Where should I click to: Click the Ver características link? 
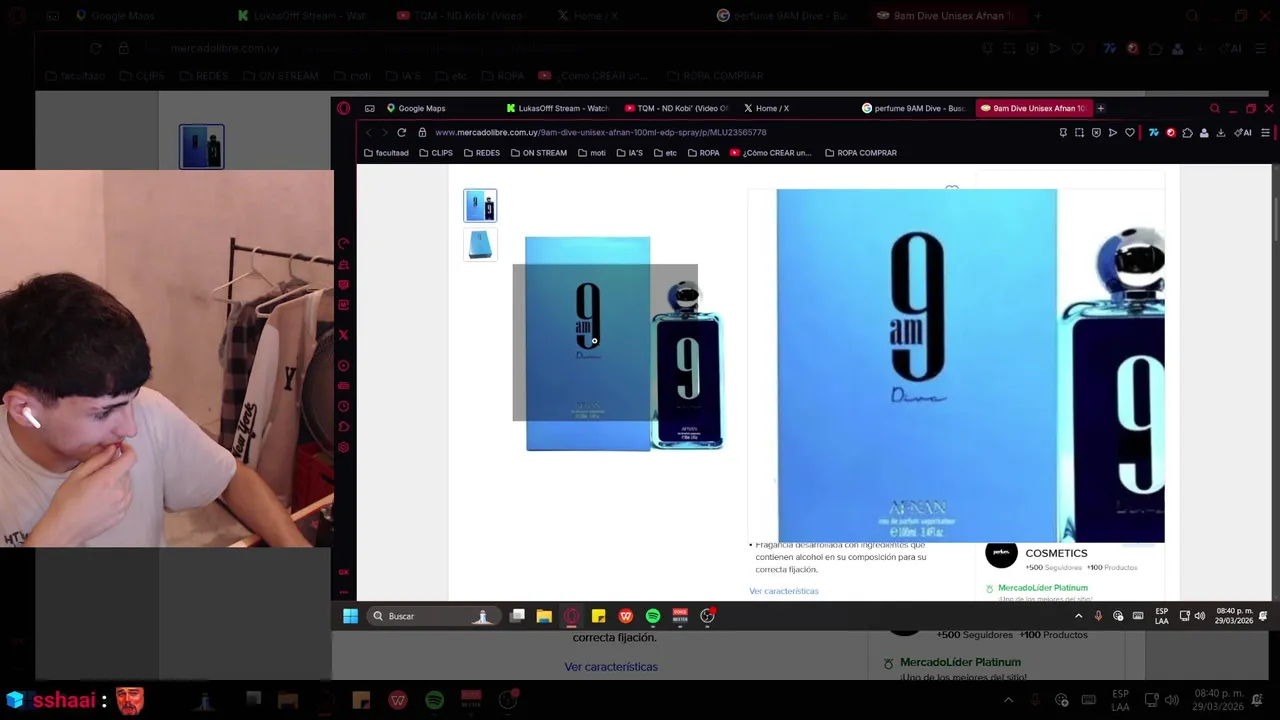784,591
